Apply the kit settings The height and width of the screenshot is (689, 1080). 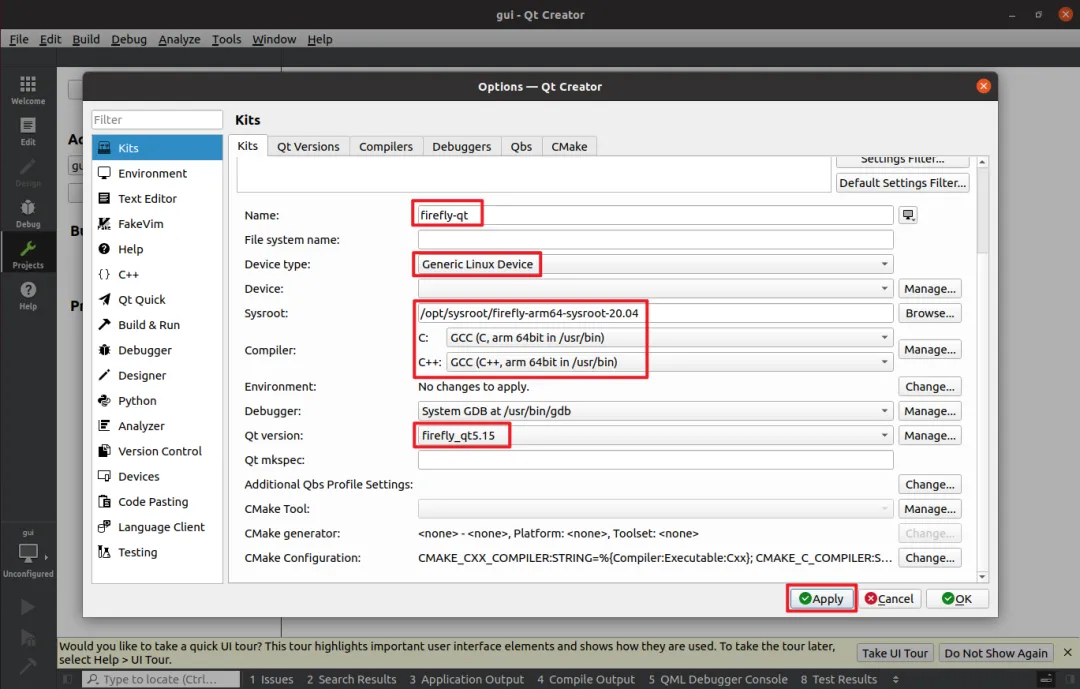point(821,599)
